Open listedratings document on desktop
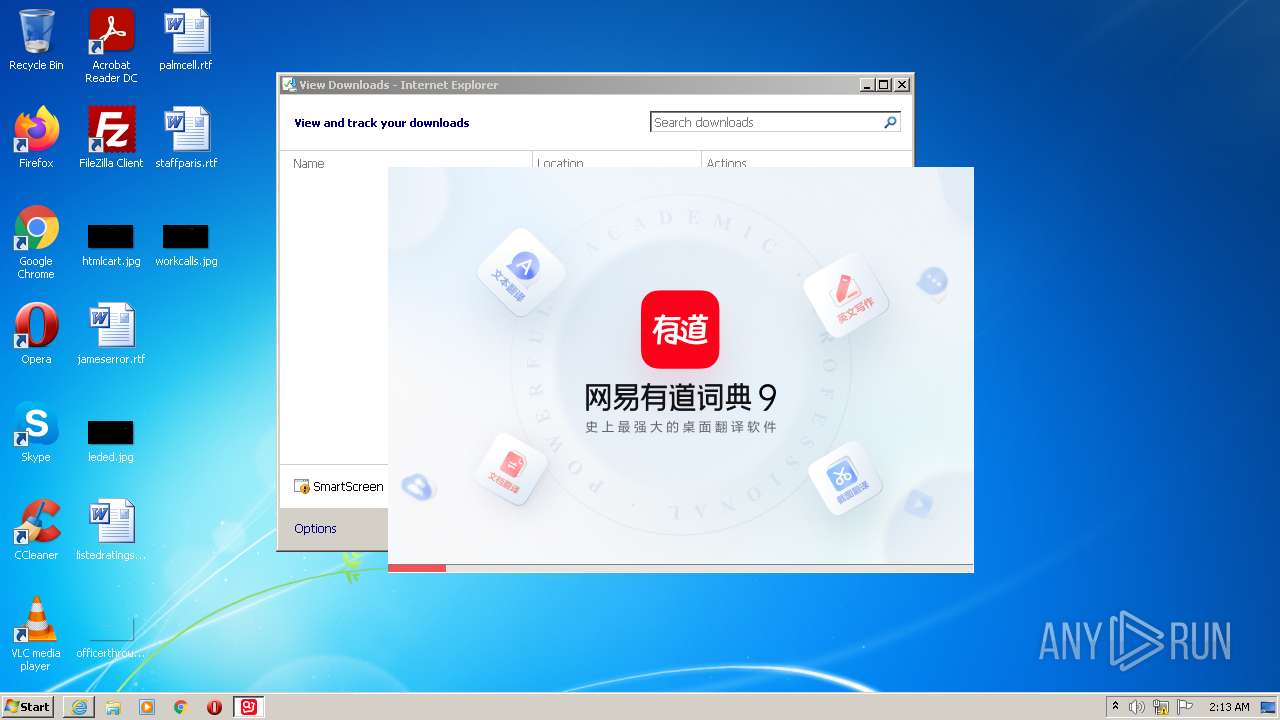 click(111, 529)
